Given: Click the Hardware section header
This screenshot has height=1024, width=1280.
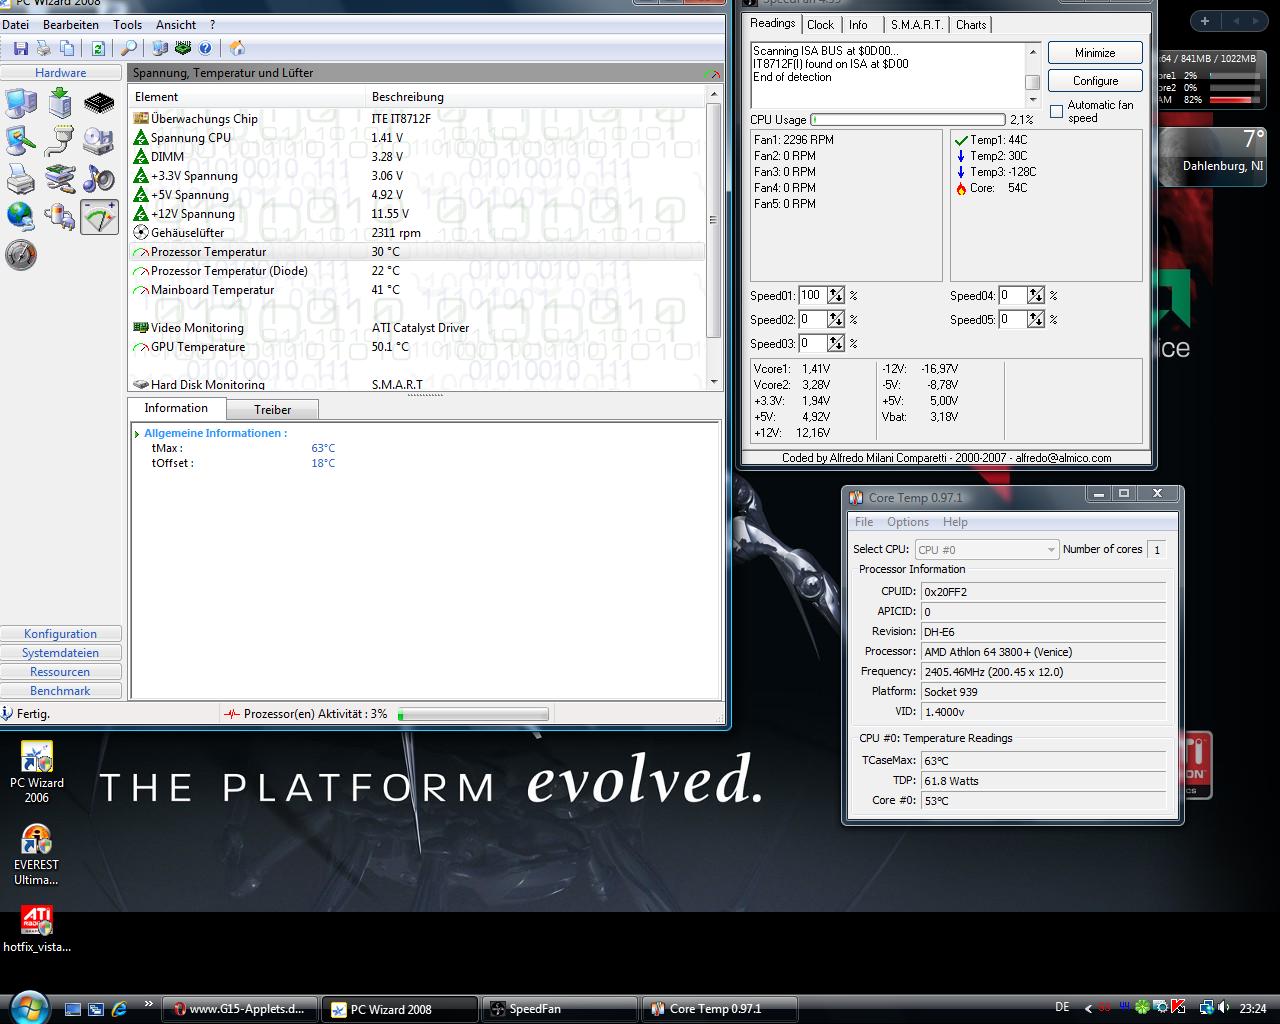Looking at the screenshot, I should pyautogui.click(x=60, y=73).
